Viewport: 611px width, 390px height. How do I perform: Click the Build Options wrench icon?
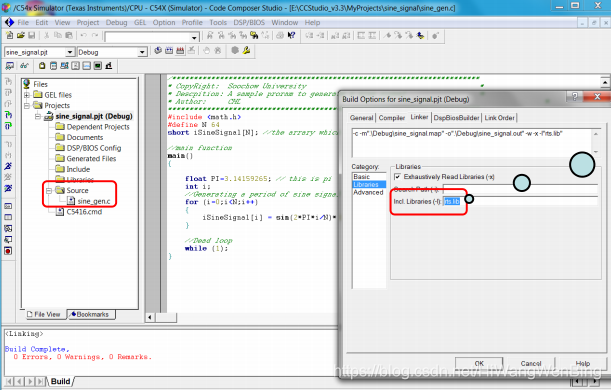click(x=246, y=50)
